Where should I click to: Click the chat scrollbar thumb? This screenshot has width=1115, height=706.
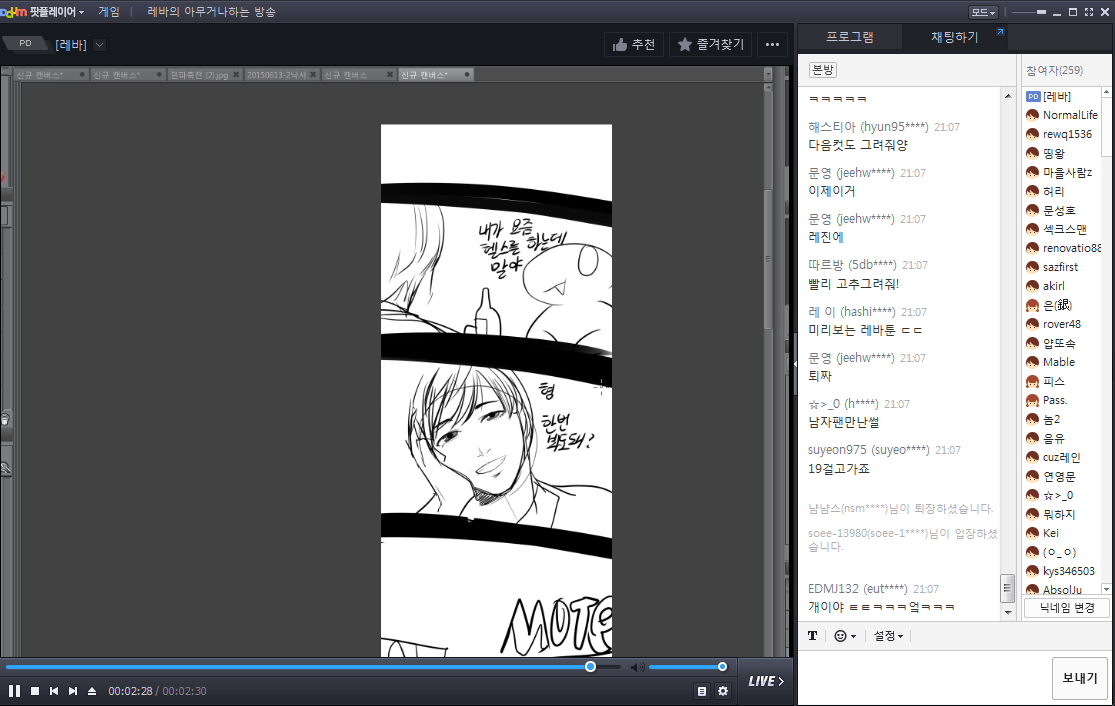[1007, 587]
